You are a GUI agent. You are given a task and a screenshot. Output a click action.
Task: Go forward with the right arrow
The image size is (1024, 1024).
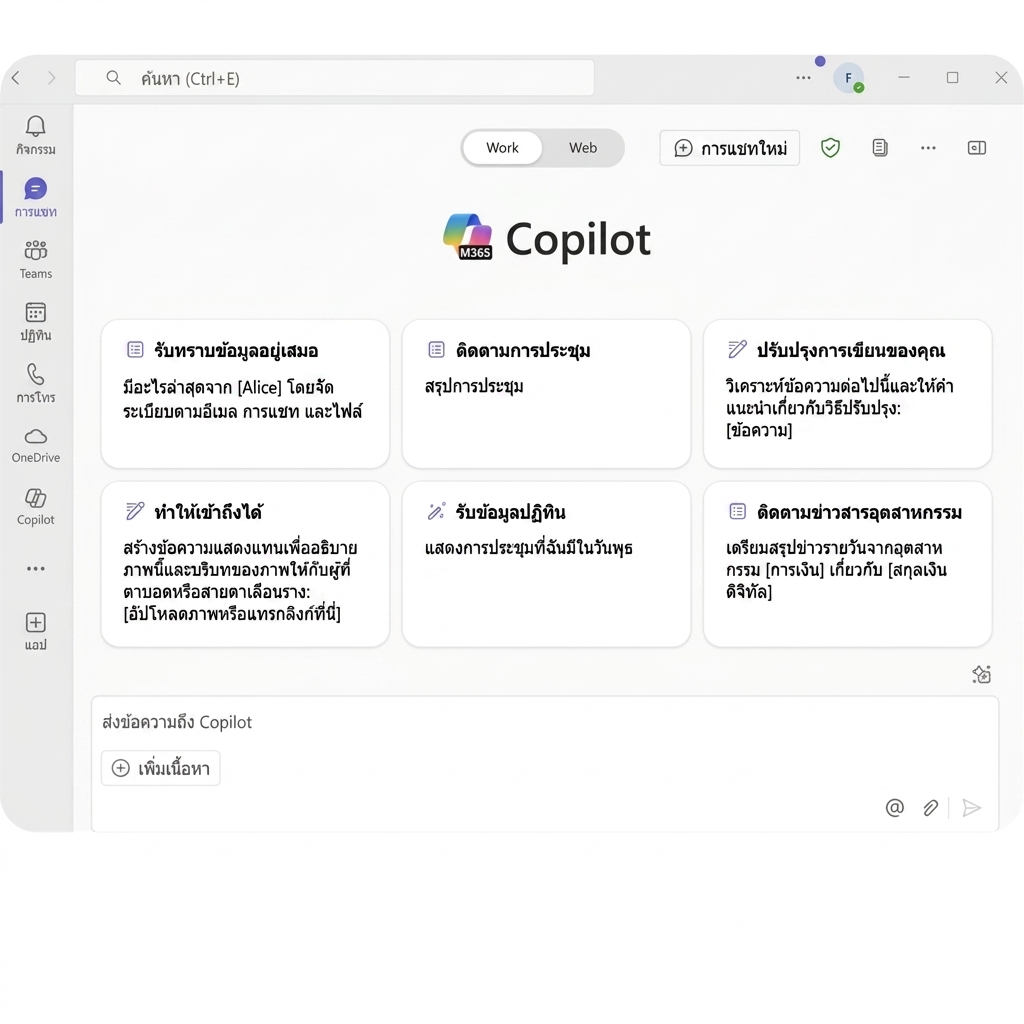(x=52, y=78)
